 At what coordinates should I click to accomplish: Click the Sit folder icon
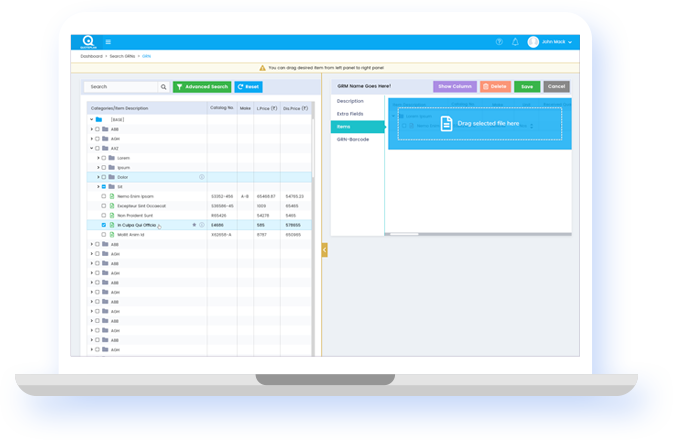click(112, 187)
